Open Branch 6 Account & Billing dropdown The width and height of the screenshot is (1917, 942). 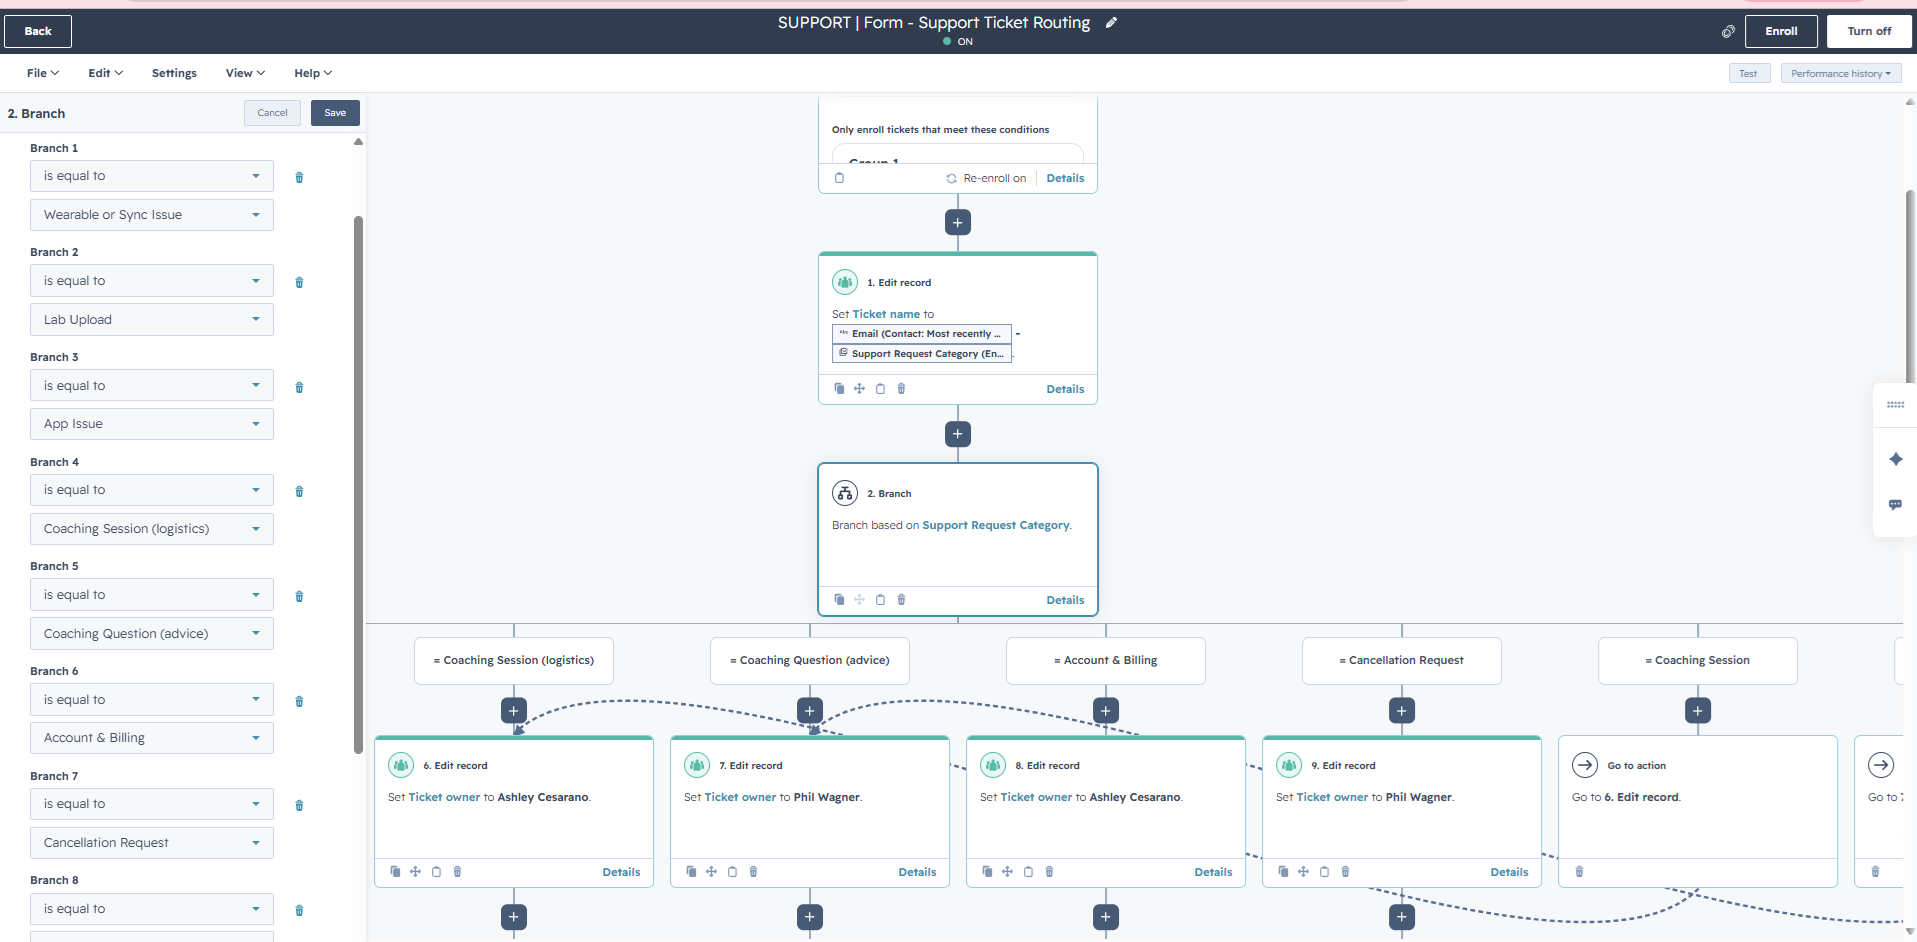[152, 738]
